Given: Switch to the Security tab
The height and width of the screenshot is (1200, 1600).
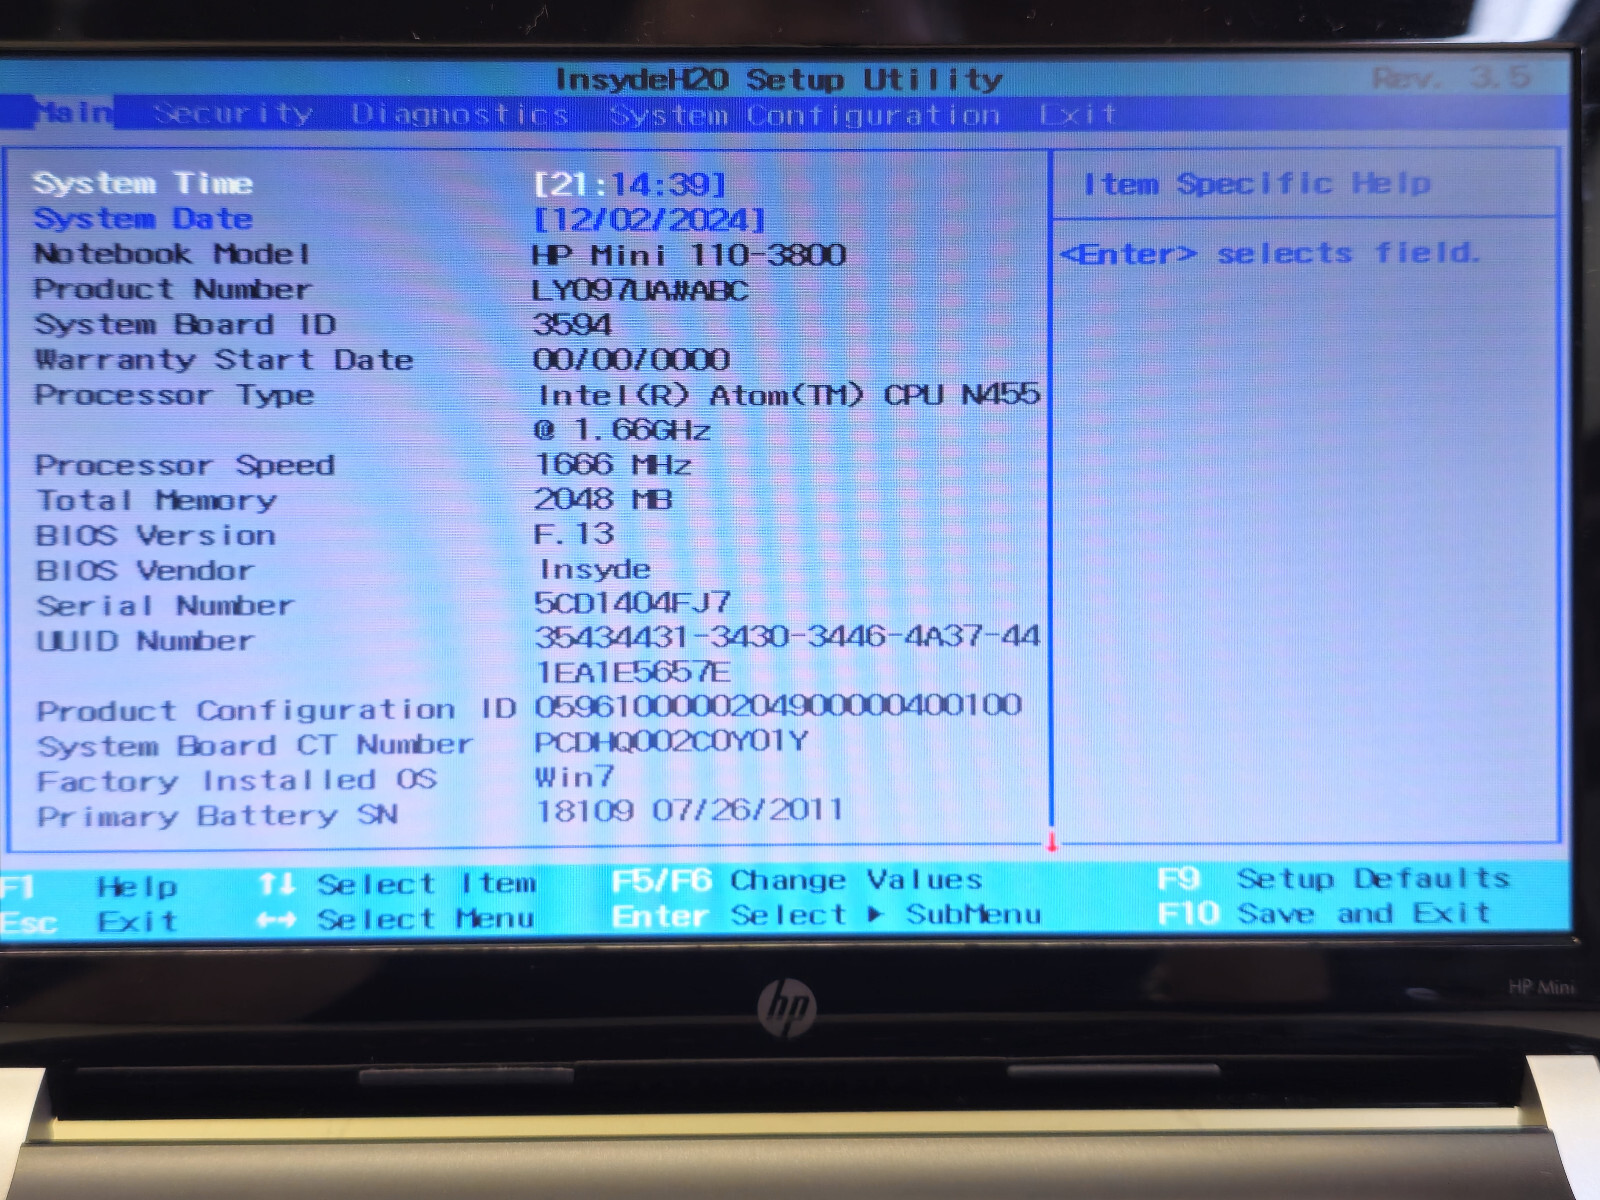Looking at the screenshot, I should [232, 114].
